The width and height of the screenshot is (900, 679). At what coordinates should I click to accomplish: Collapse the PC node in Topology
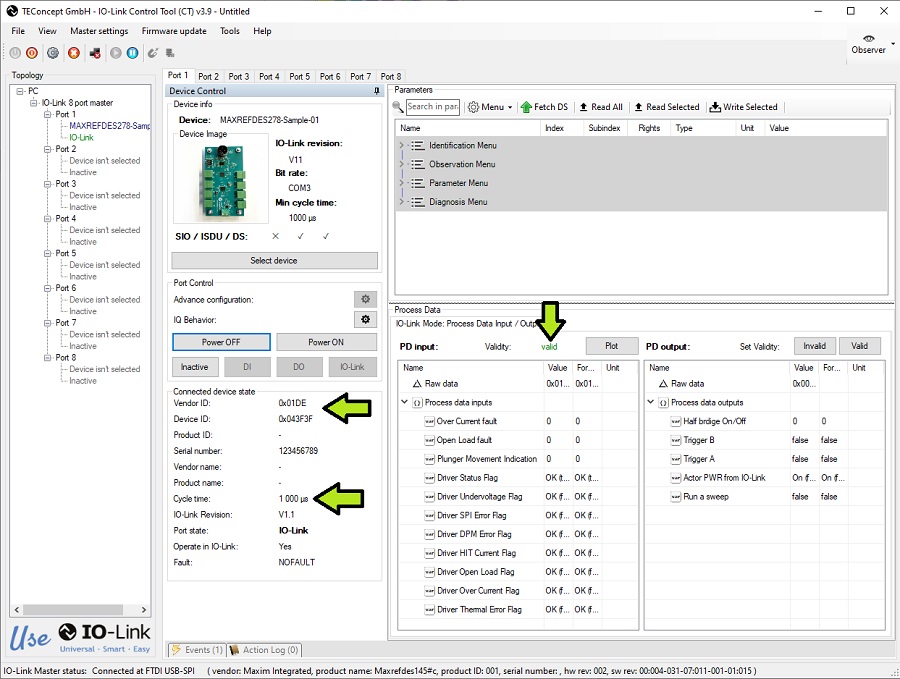20,91
